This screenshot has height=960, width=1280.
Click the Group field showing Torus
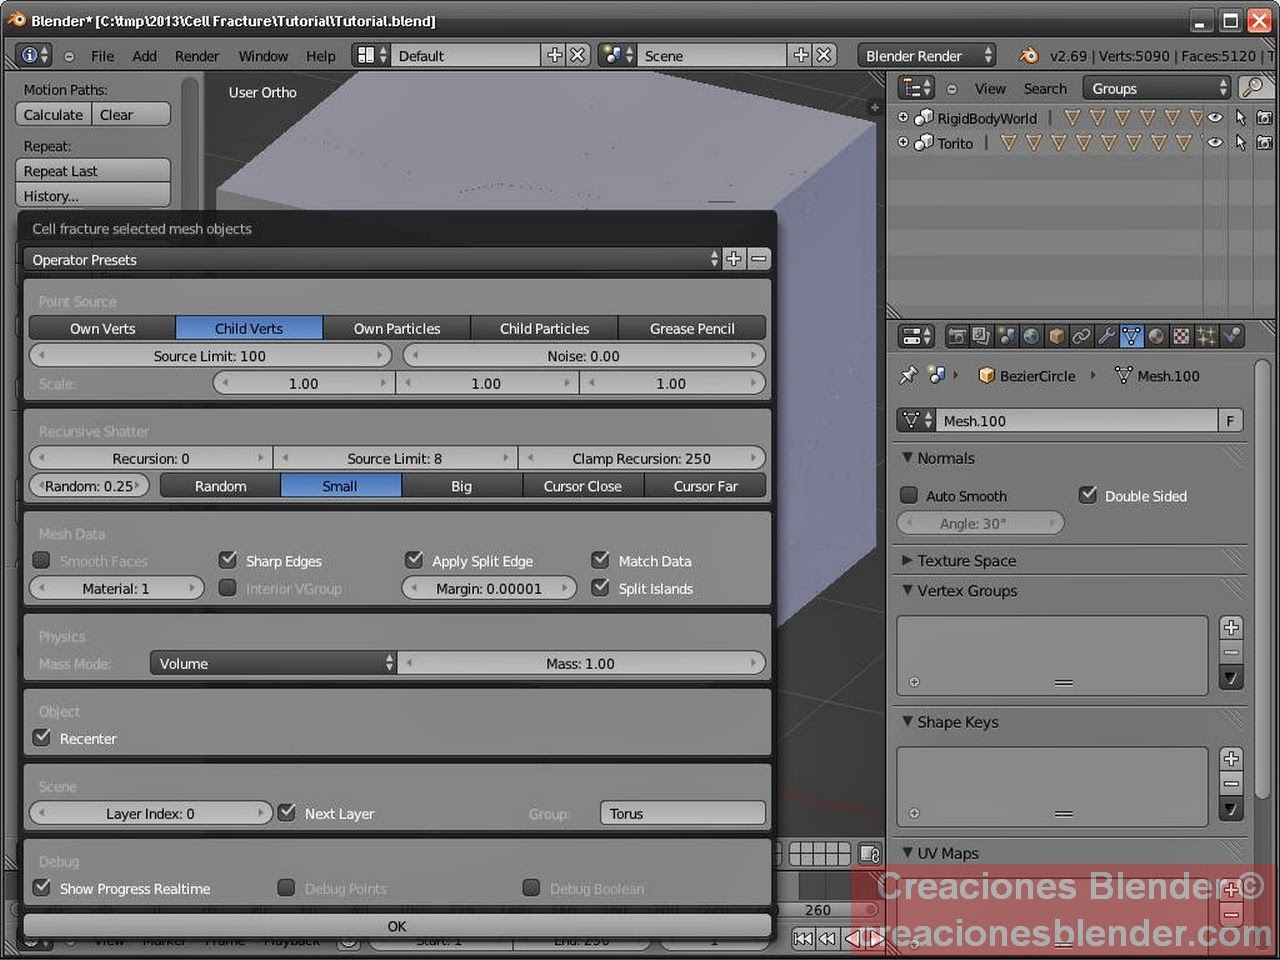pos(682,813)
